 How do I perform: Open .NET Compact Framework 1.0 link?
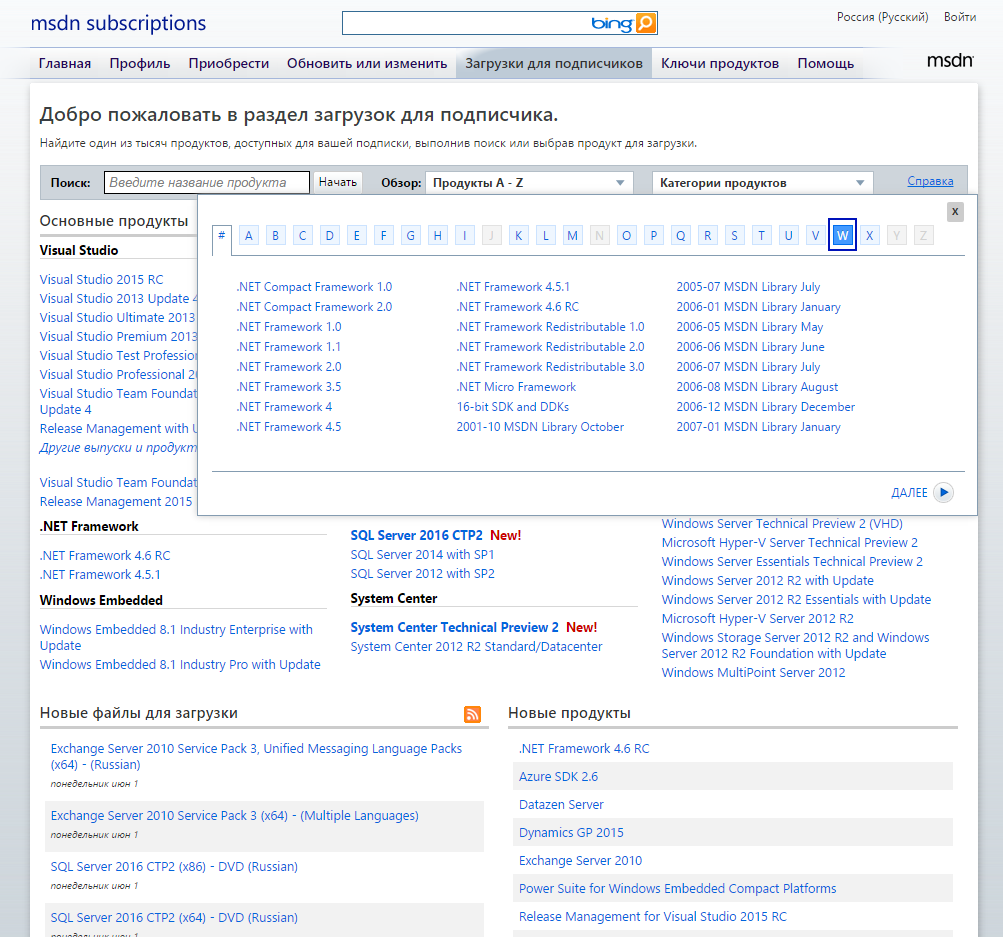tap(314, 287)
